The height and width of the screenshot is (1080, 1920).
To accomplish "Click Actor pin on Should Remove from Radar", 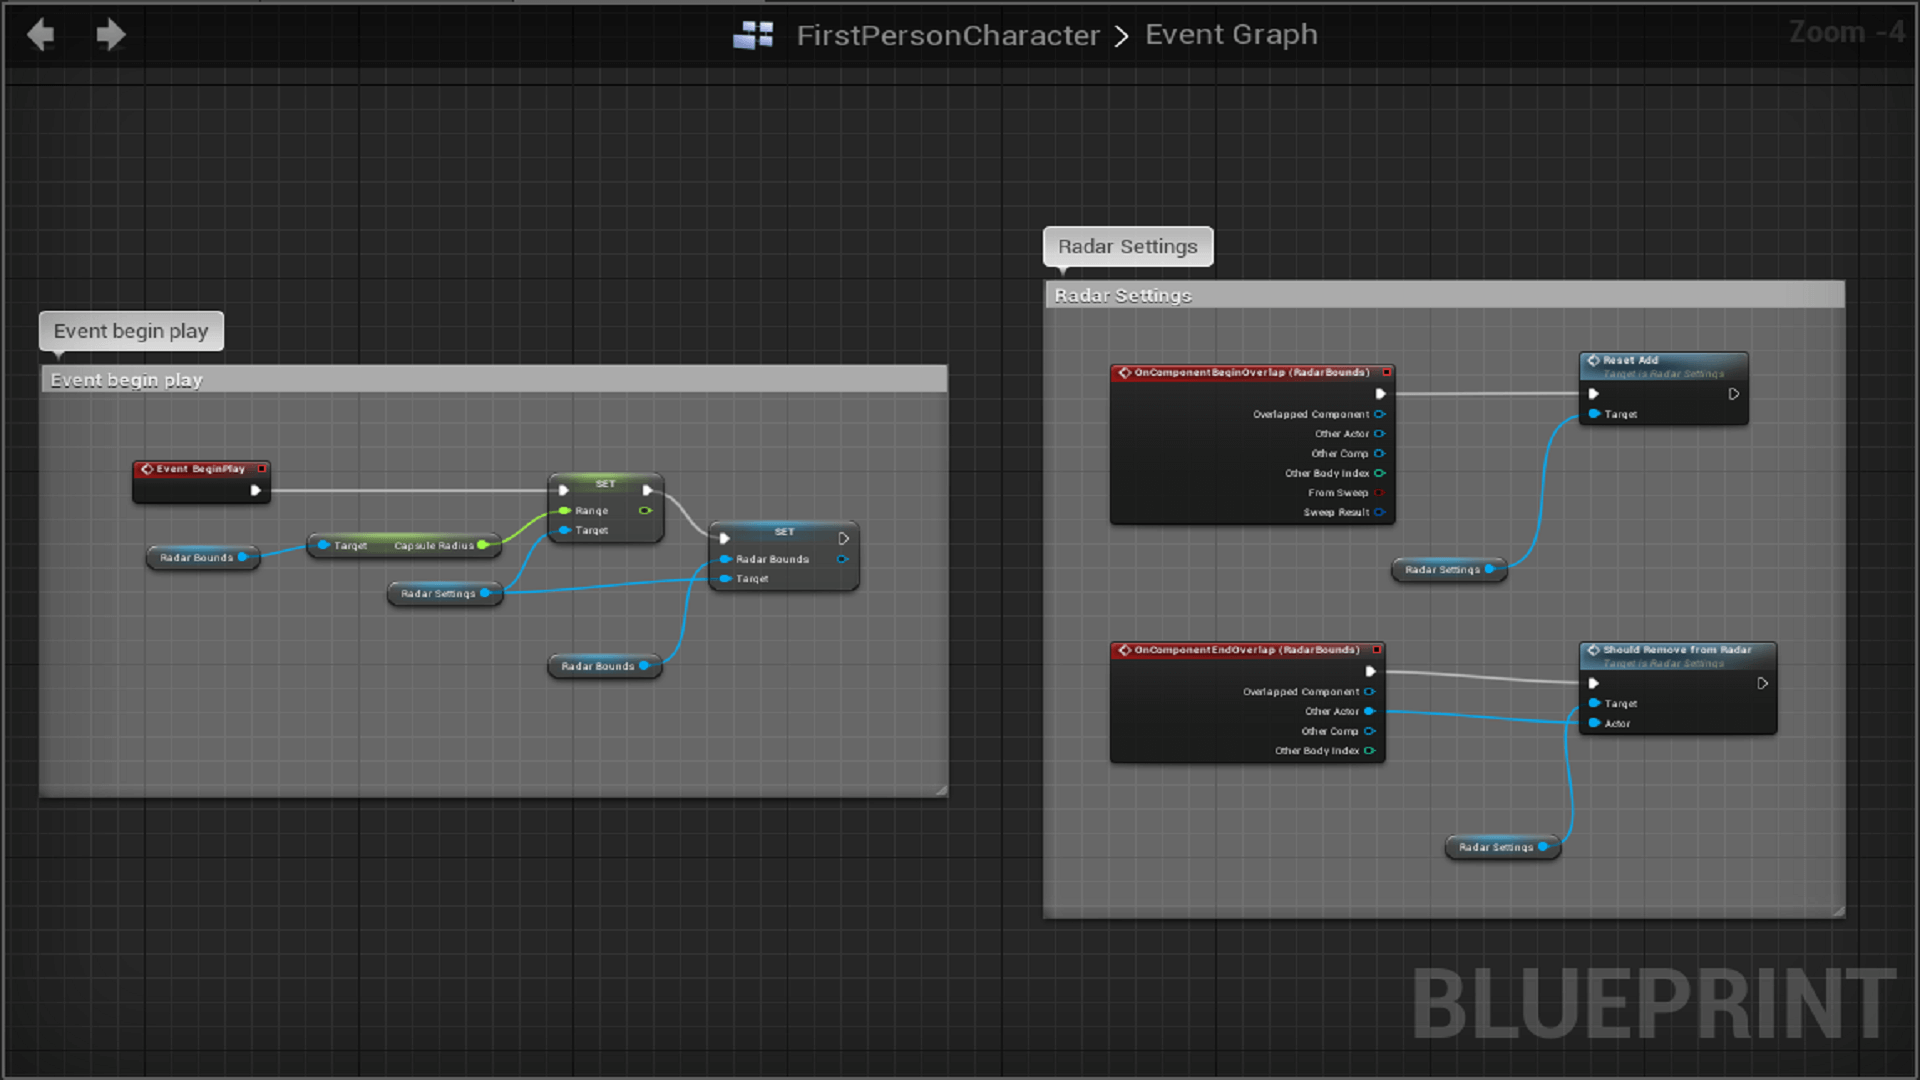I will tap(1594, 723).
